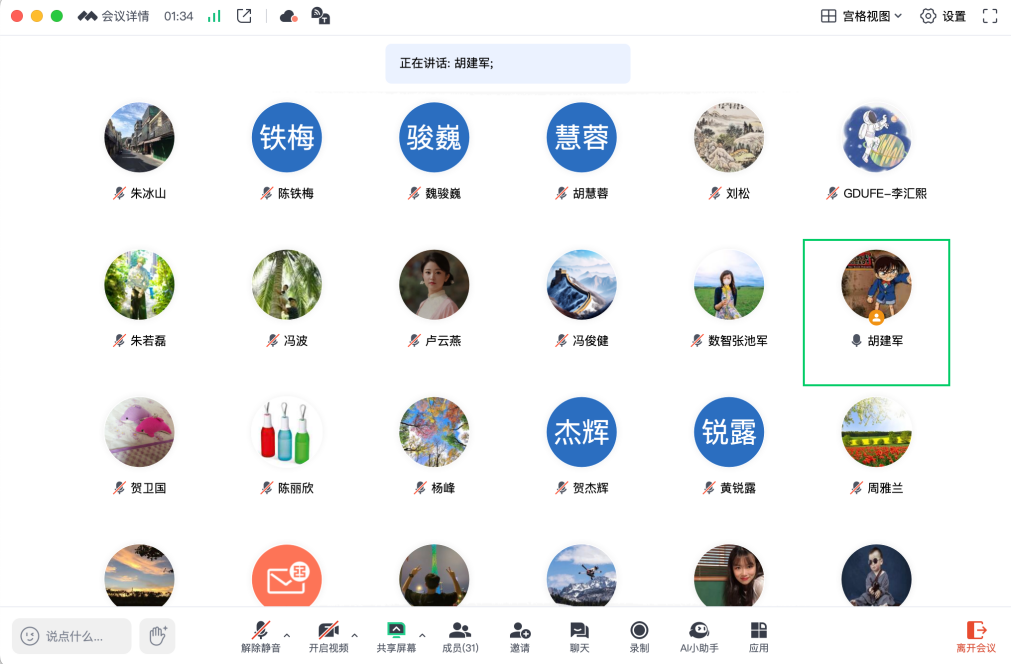Click the muted mic icon beside 周雅兰

coord(856,488)
